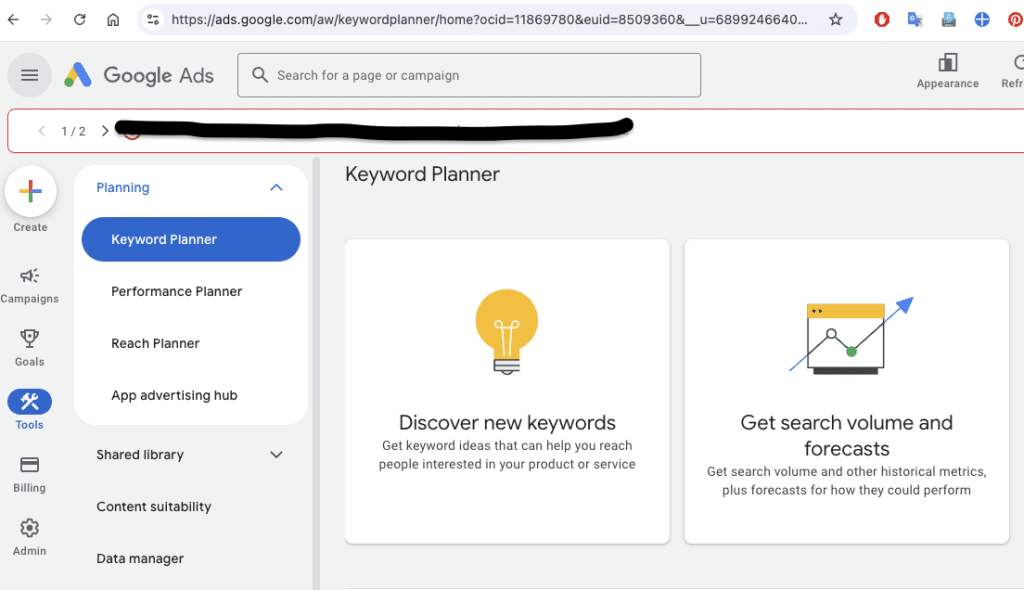Viewport: 1024px width, 590px height.
Task: Go back using the browser back arrow
Action: [x=13, y=20]
